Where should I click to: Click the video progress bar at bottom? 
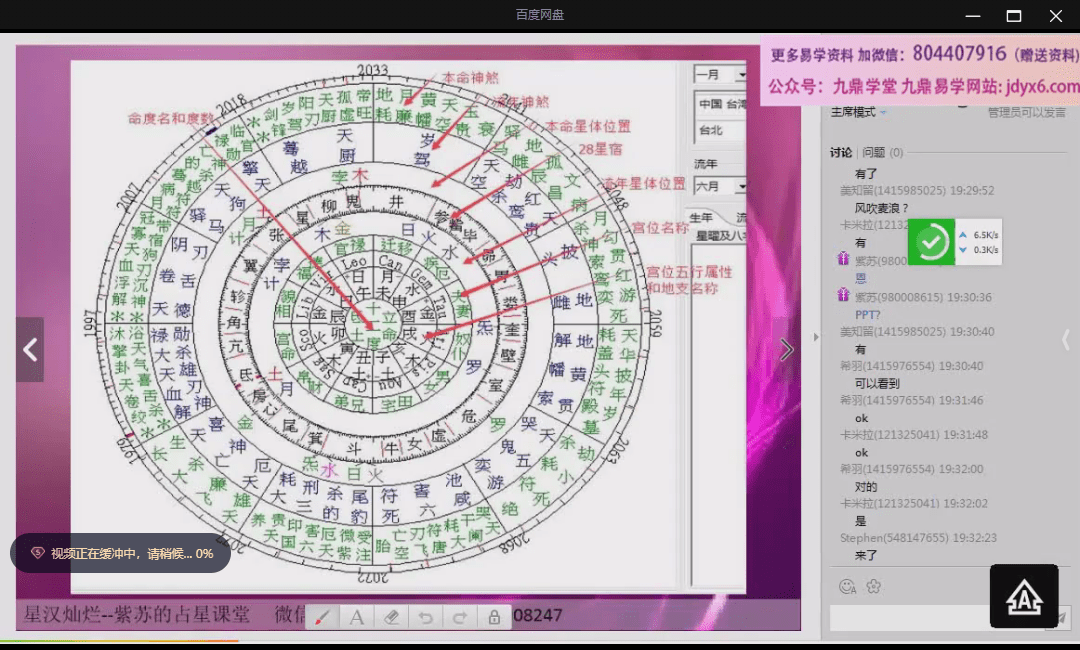pos(400,640)
